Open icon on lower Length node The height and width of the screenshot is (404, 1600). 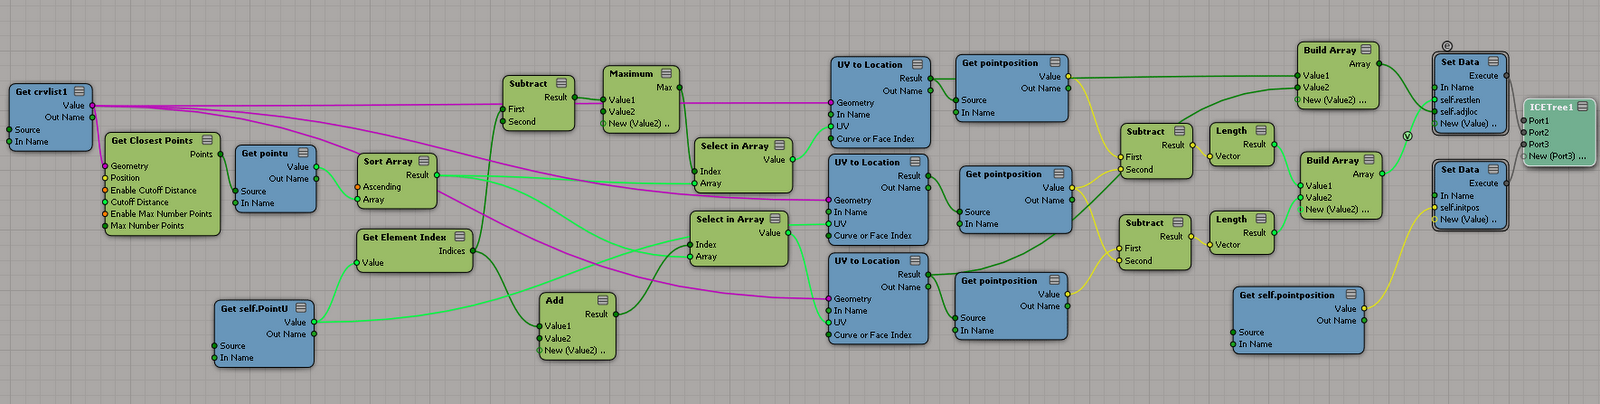pos(1262,218)
